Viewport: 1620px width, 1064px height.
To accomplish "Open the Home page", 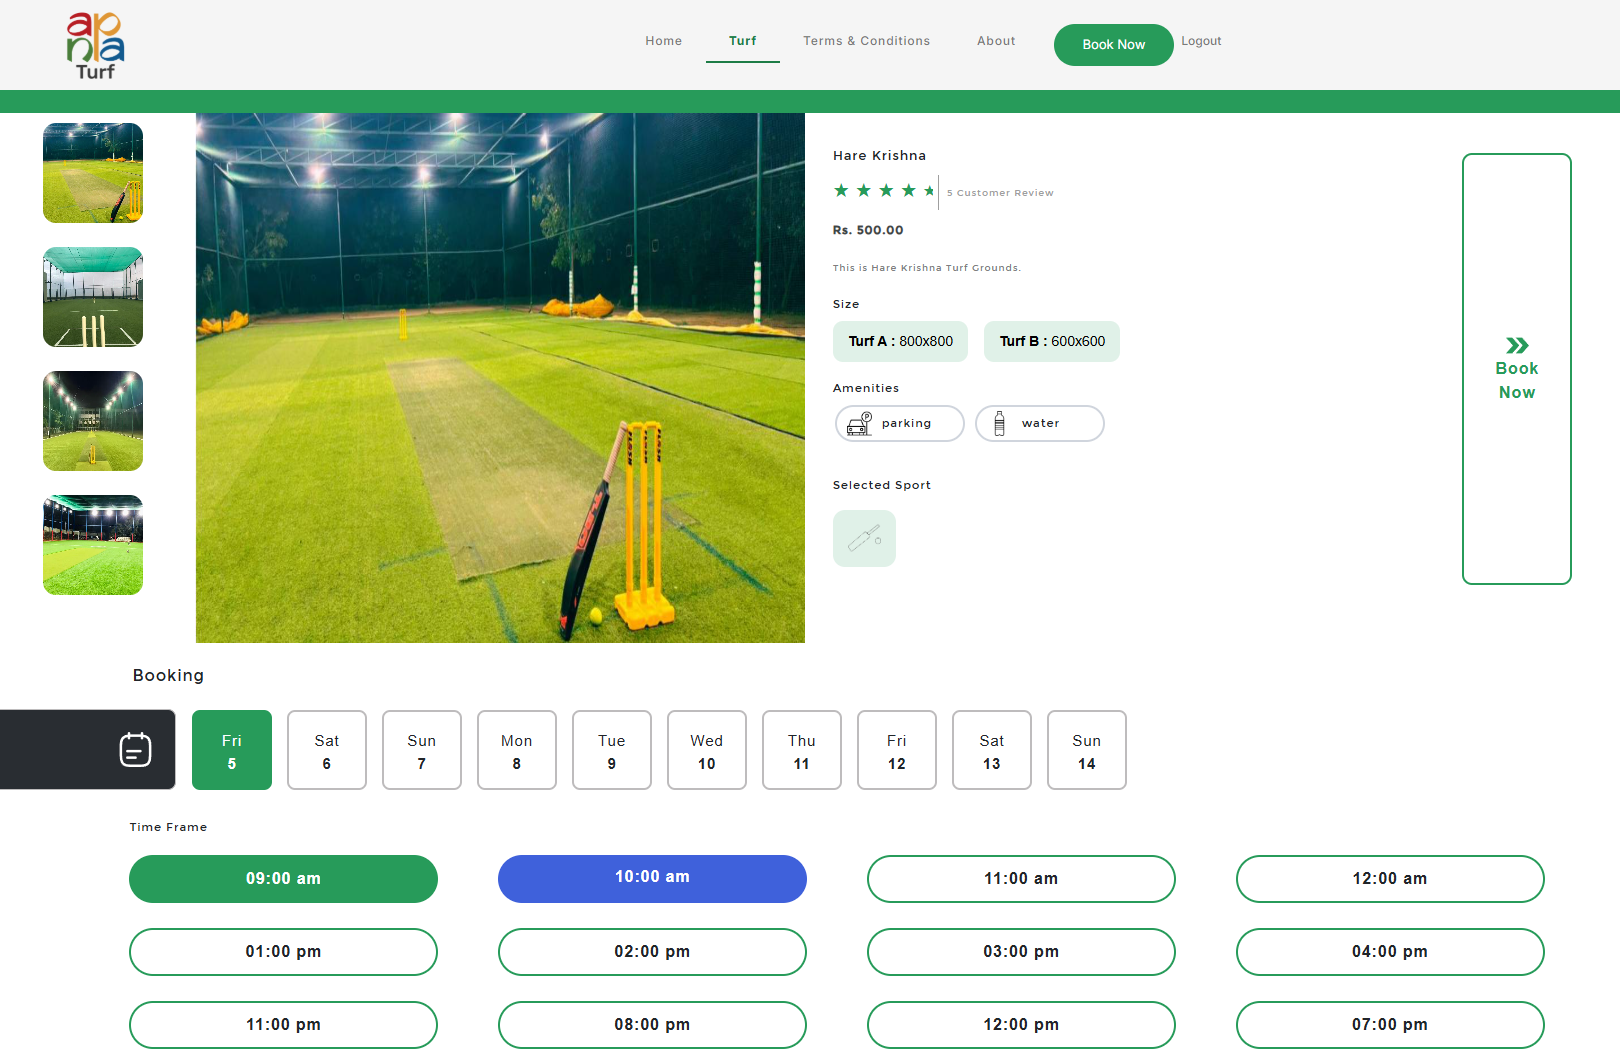I will click(x=663, y=41).
